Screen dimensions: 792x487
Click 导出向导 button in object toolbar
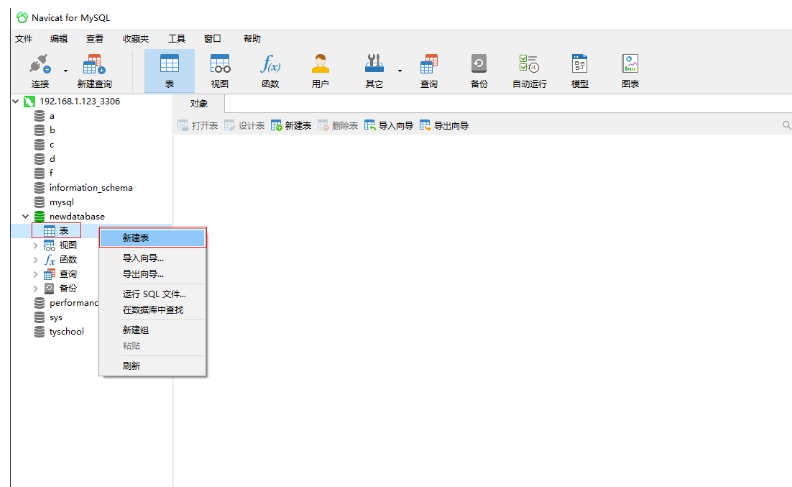tap(444, 126)
